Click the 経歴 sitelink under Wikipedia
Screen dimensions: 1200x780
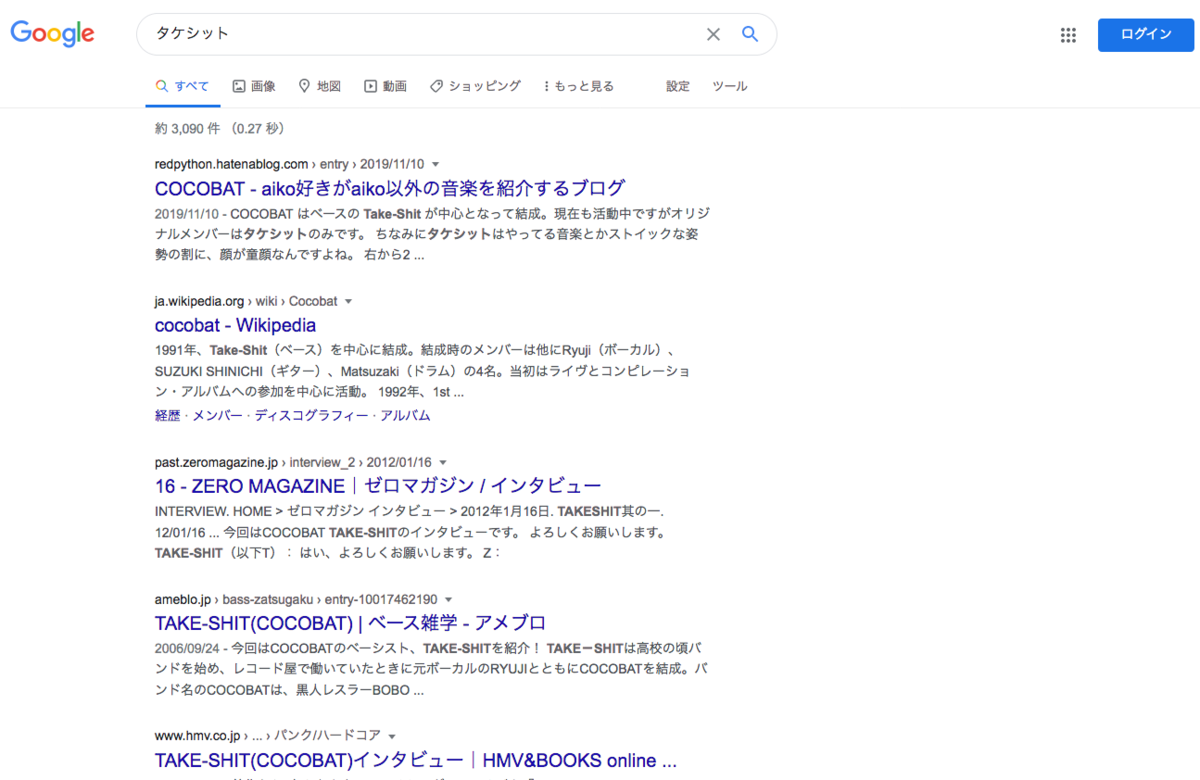click(167, 415)
